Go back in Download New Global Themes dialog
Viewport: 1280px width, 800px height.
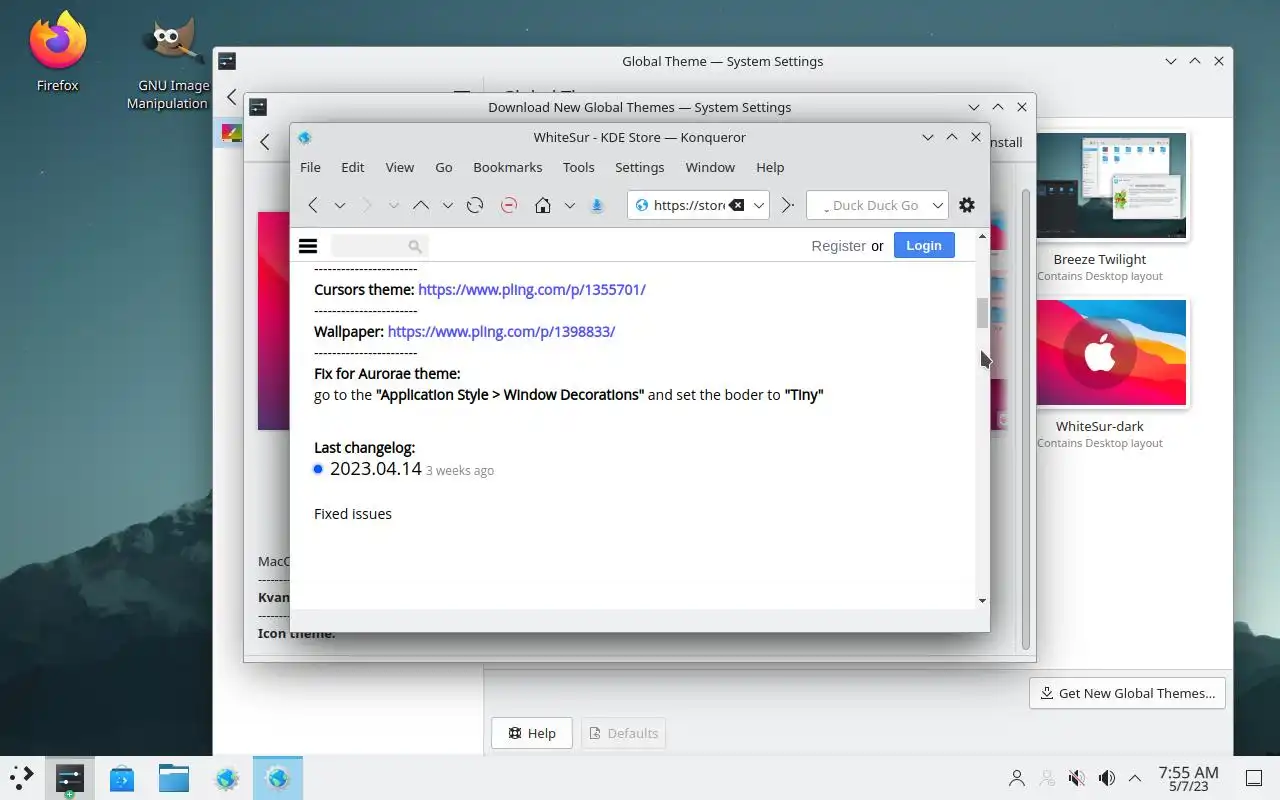[265, 142]
